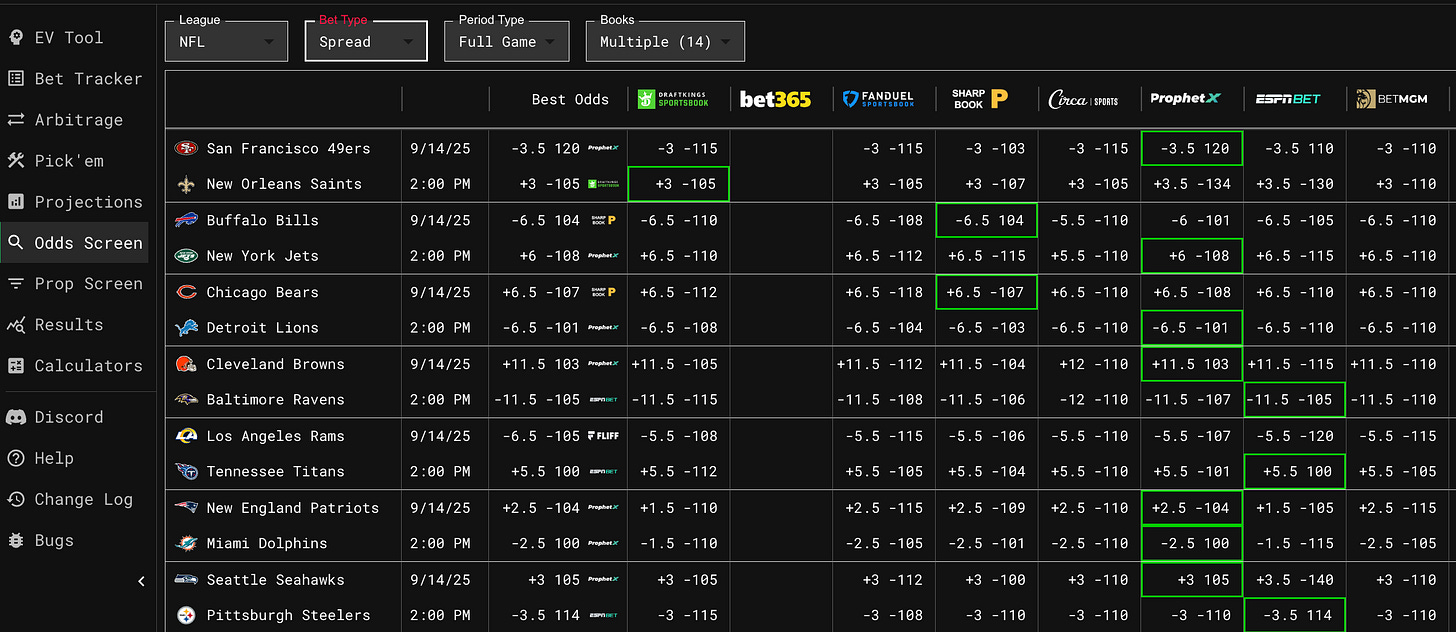Click the bet365 column logo
The height and width of the screenshot is (632, 1456).
coord(775,99)
